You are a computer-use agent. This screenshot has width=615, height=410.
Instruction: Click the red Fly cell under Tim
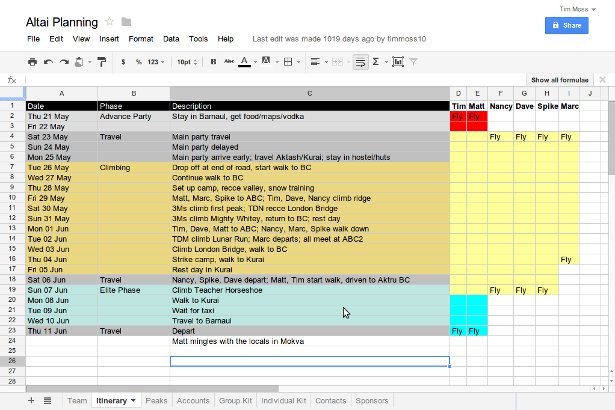(x=458, y=117)
